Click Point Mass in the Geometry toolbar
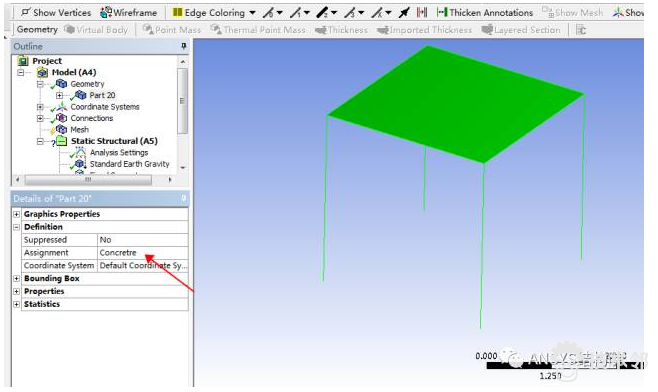Image resolution: width=658 pixels, height=392 pixels. [x=172, y=30]
